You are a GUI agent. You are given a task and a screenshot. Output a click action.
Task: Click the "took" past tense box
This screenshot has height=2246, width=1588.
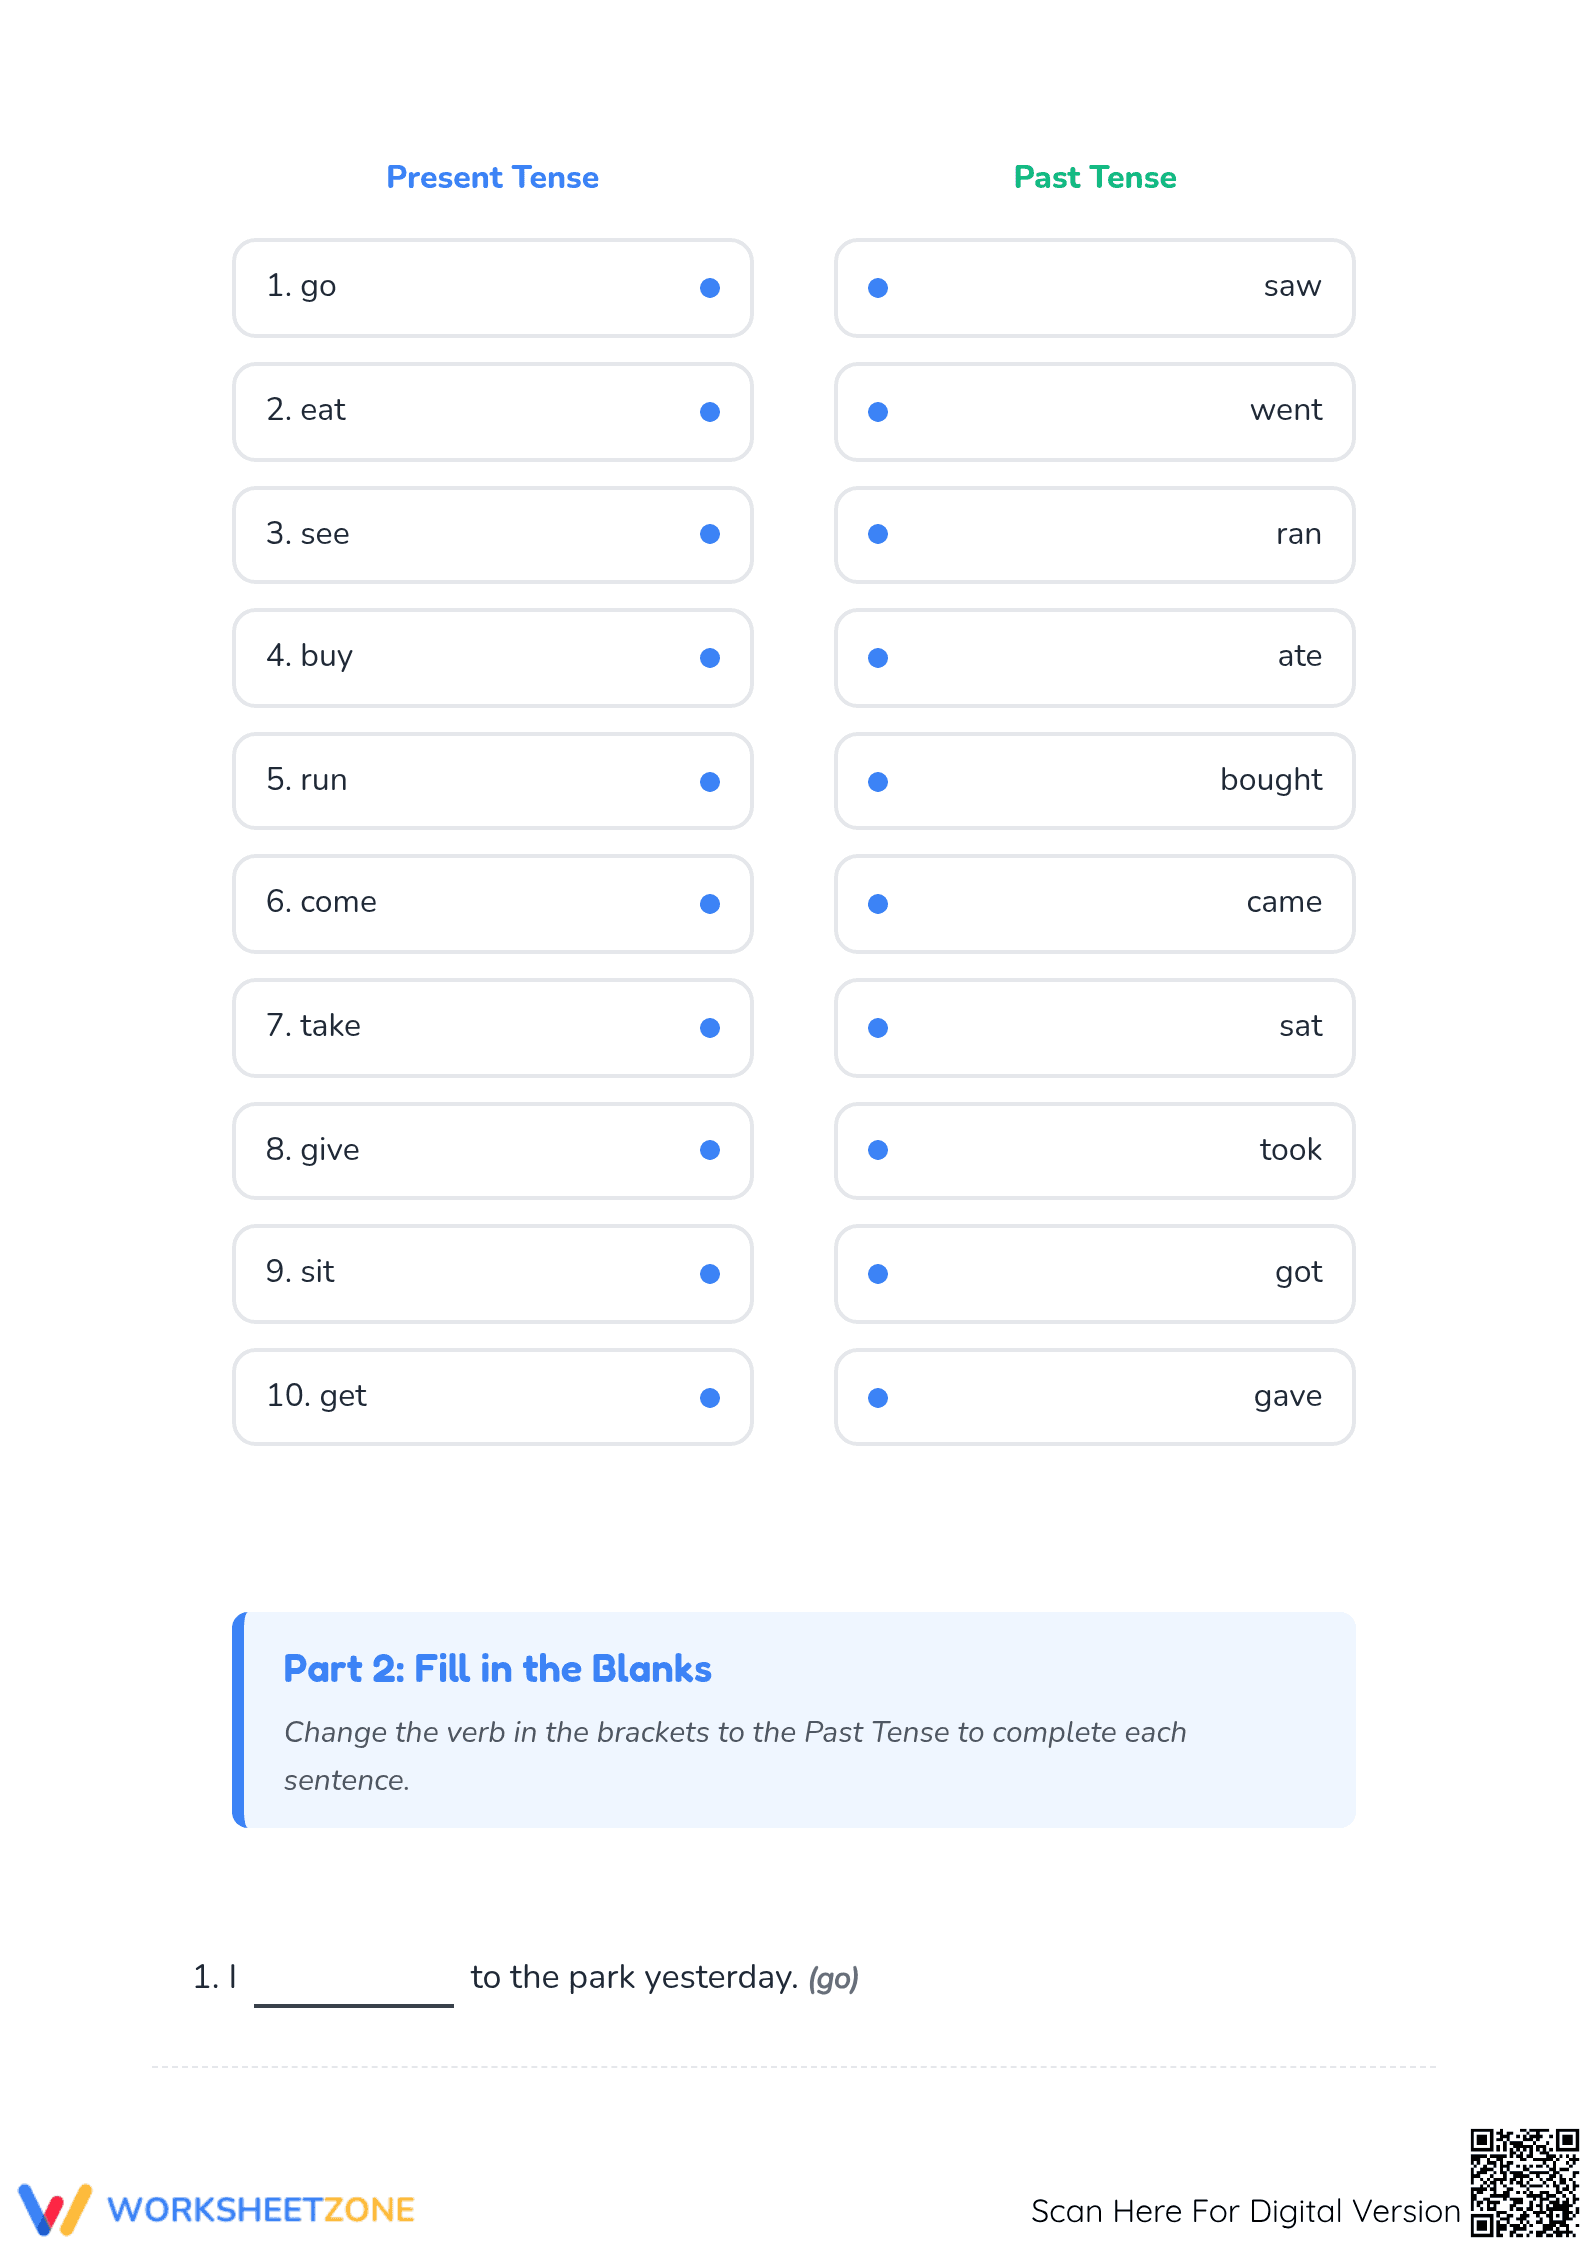(x=1095, y=1151)
